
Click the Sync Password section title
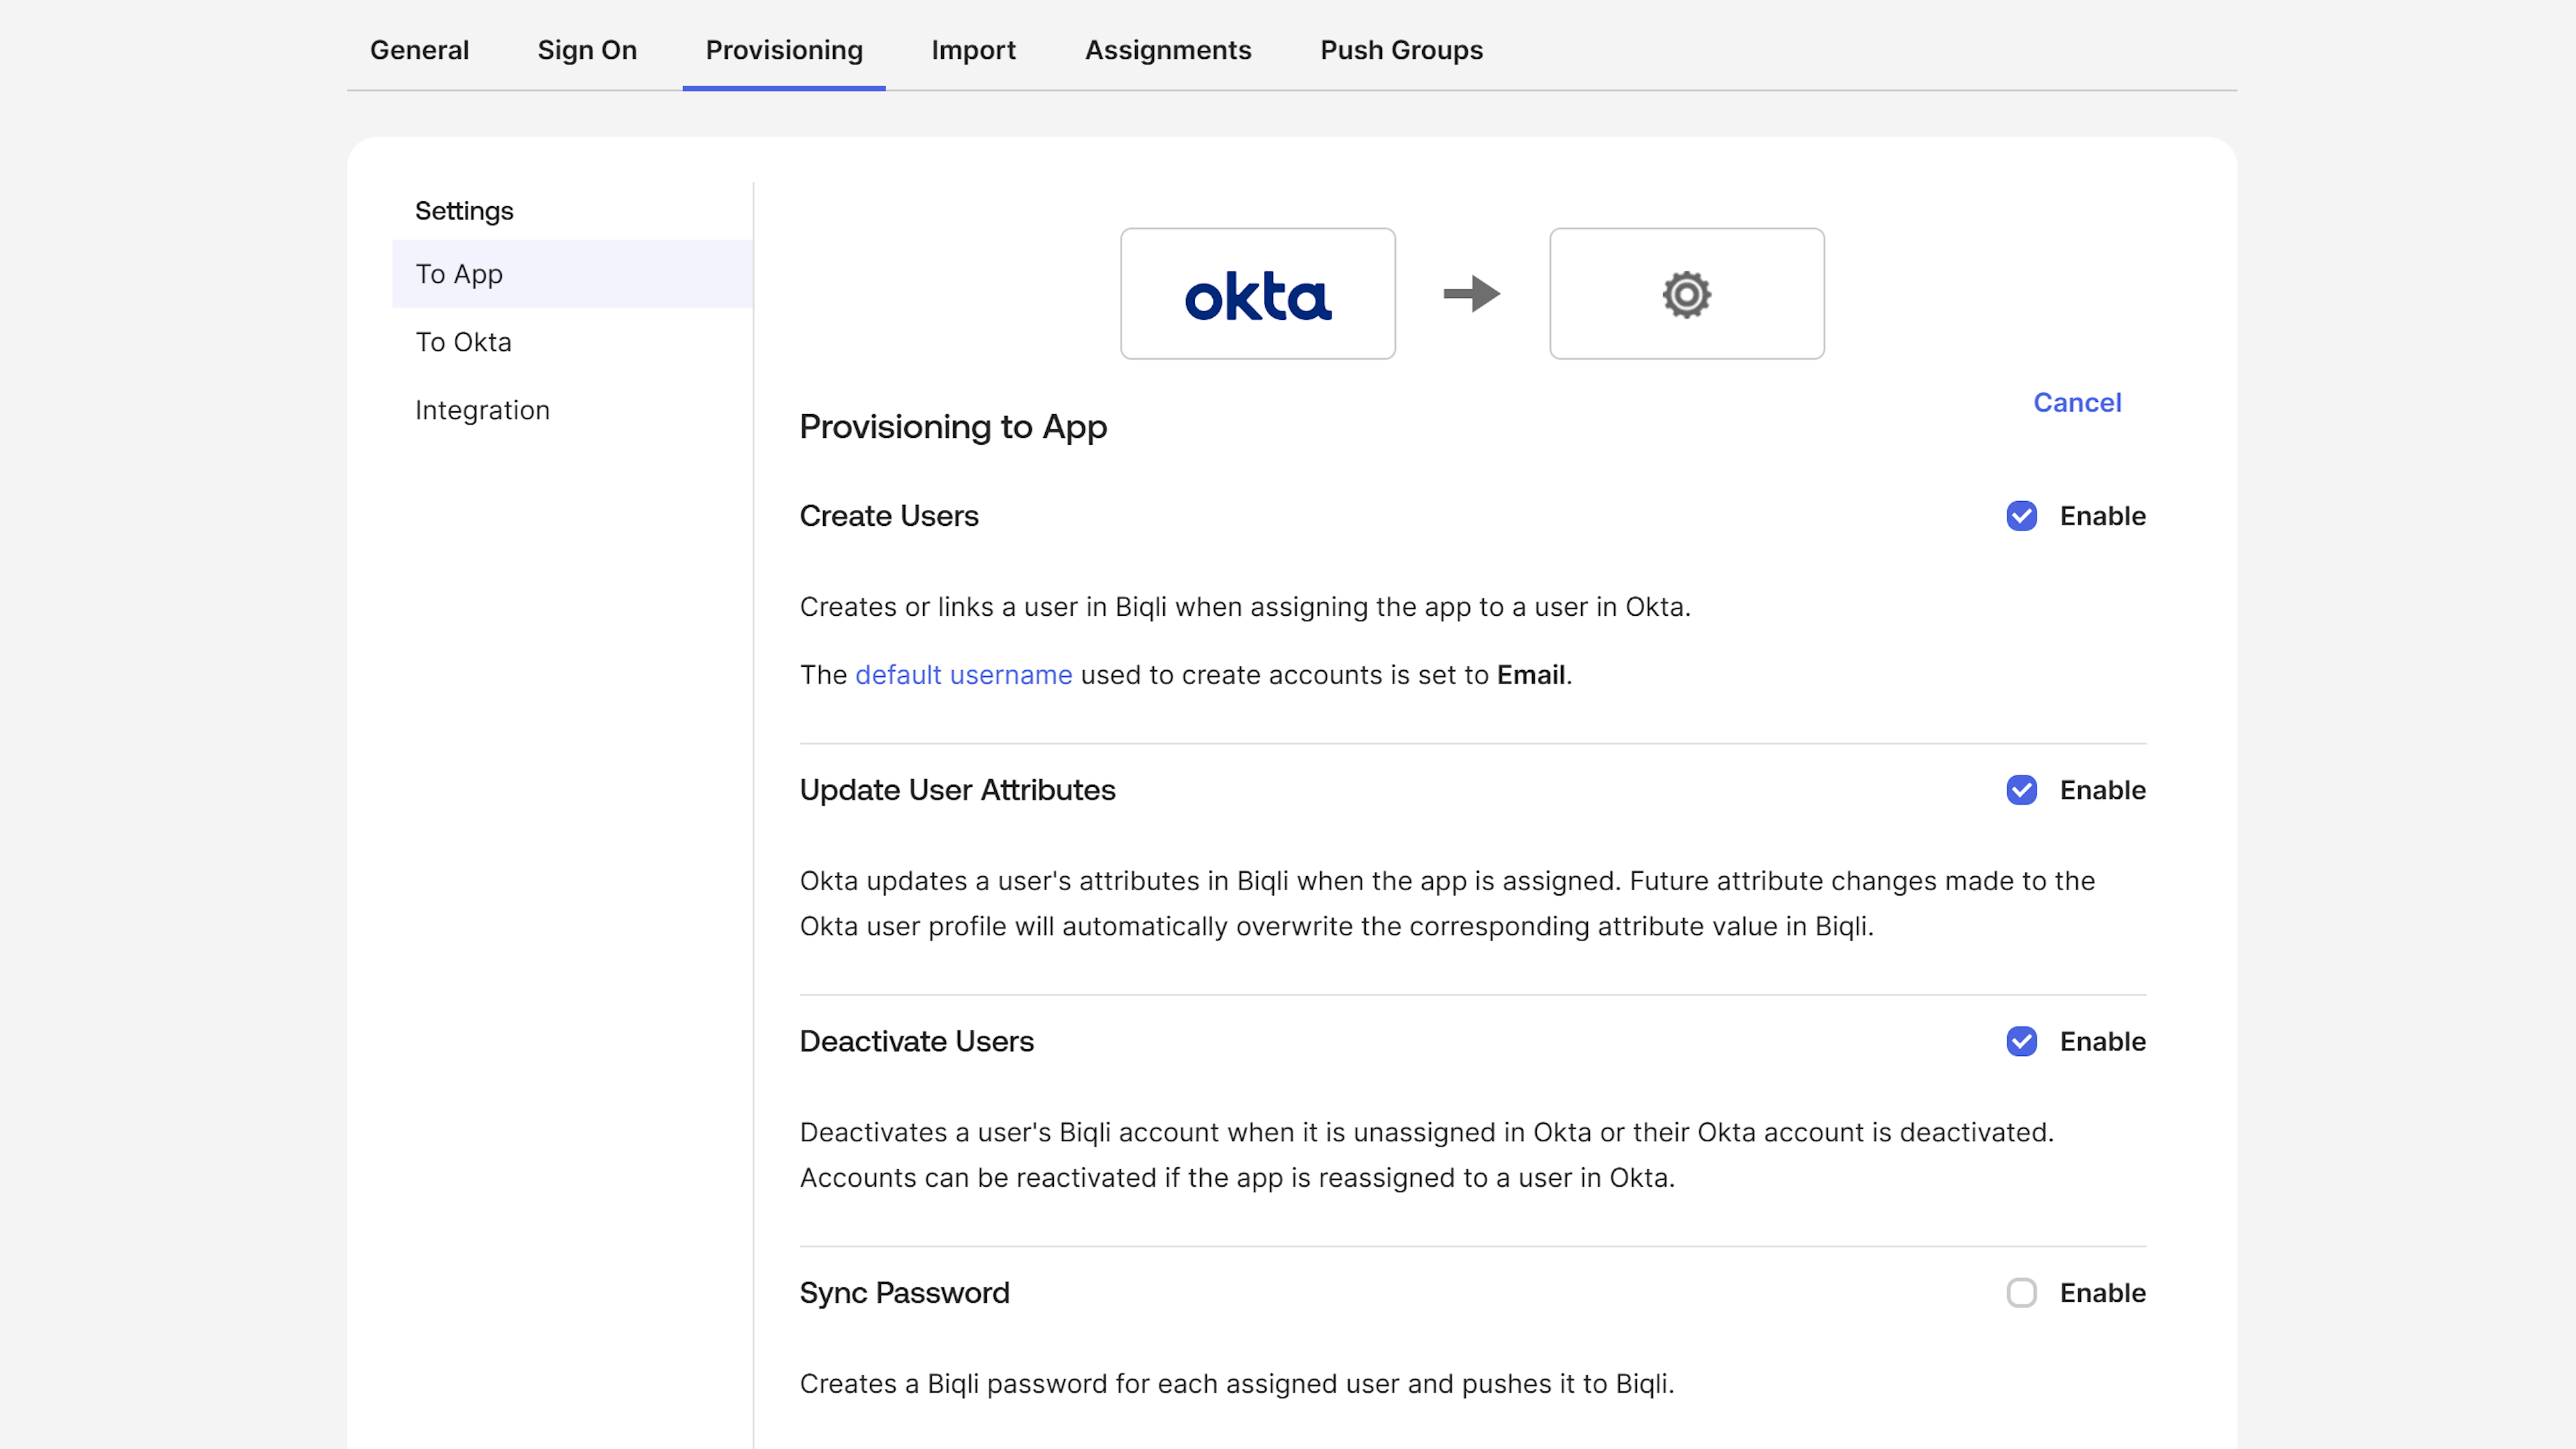coord(904,1293)
